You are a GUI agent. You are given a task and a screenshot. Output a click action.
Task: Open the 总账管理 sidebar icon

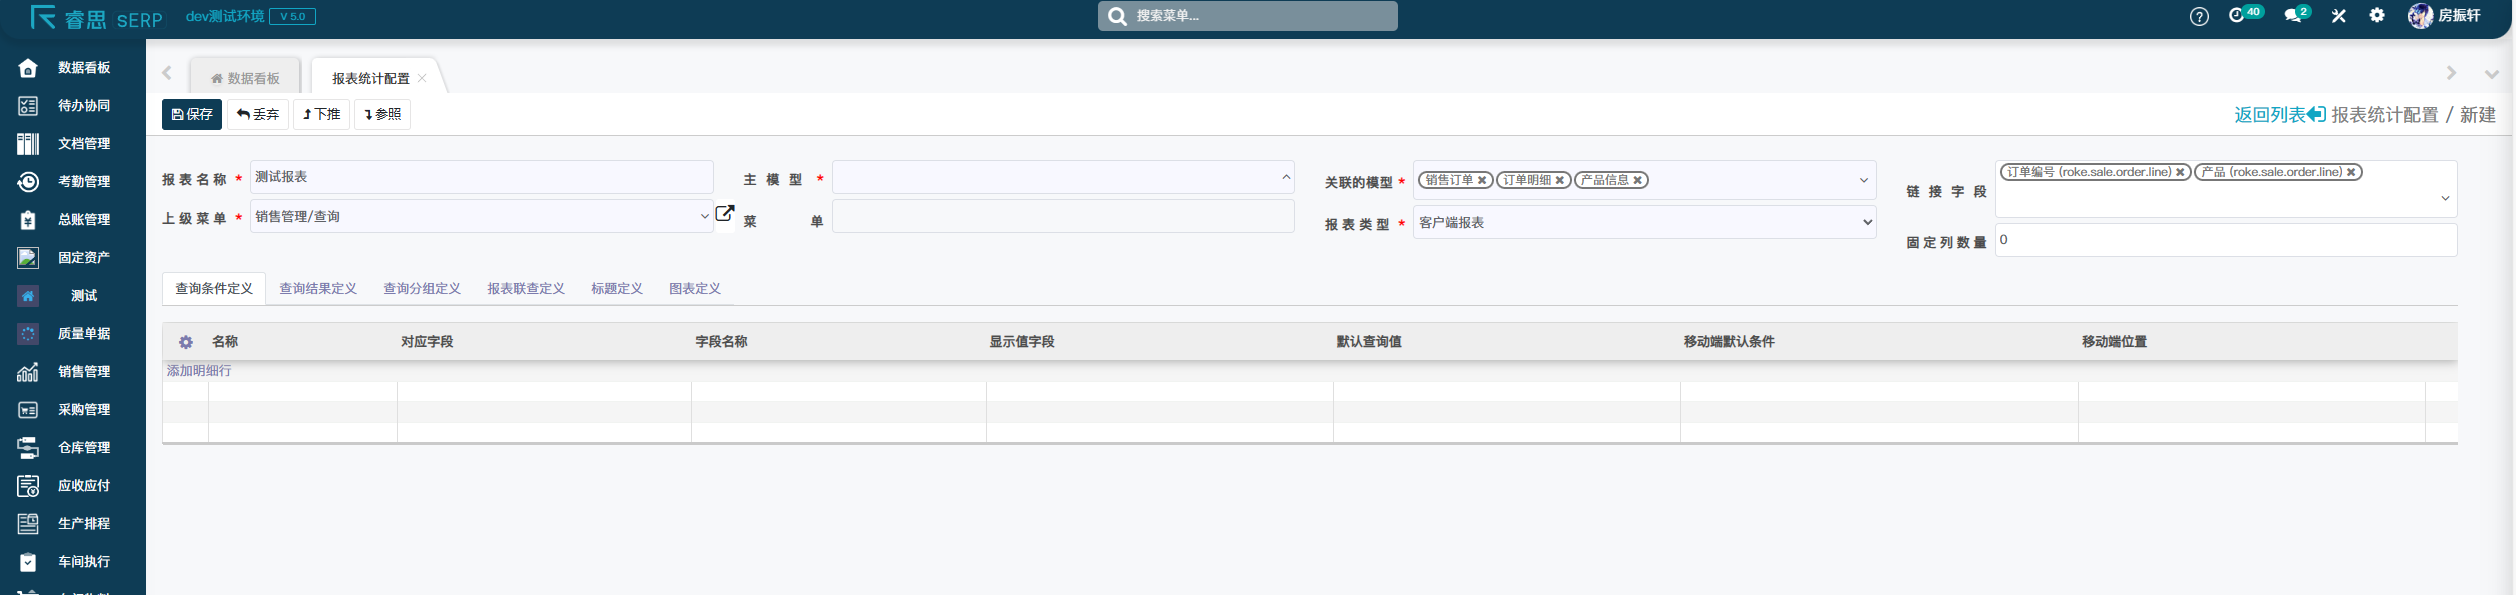28,220
